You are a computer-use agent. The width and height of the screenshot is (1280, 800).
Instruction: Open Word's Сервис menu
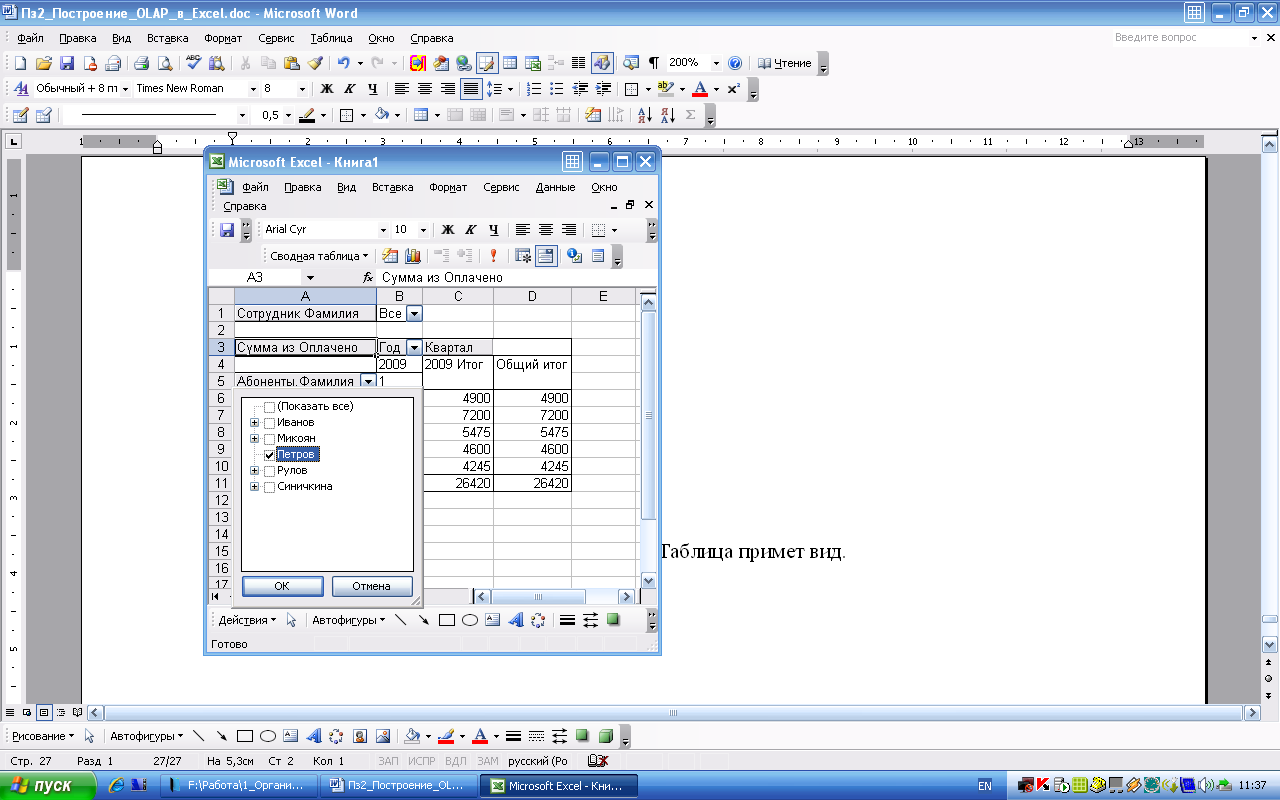[276, 38]
